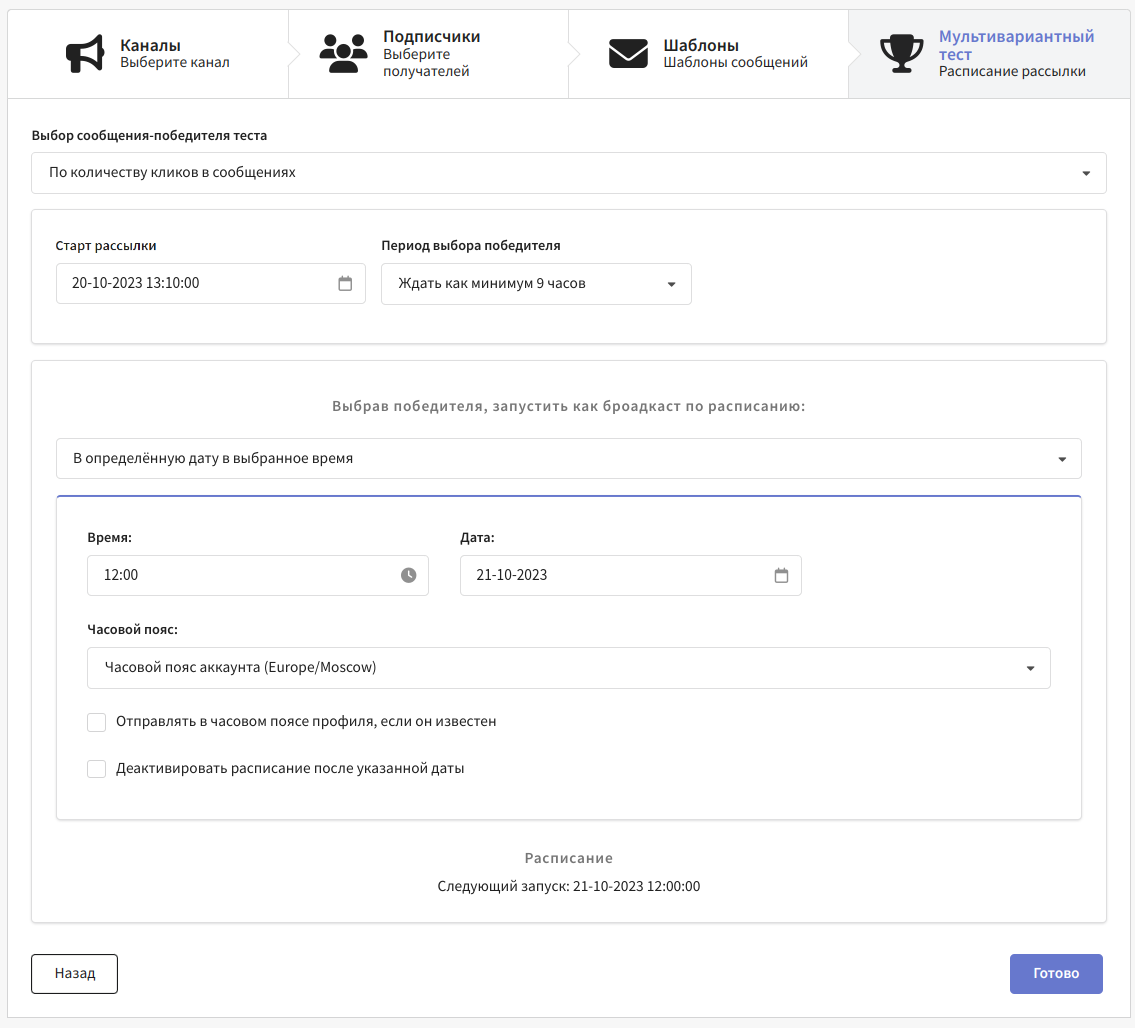This screenshot has width=1135, height=1028.
Task: Enable Отправлять в часовом поясе профиля checkbox
Action: 97,722
